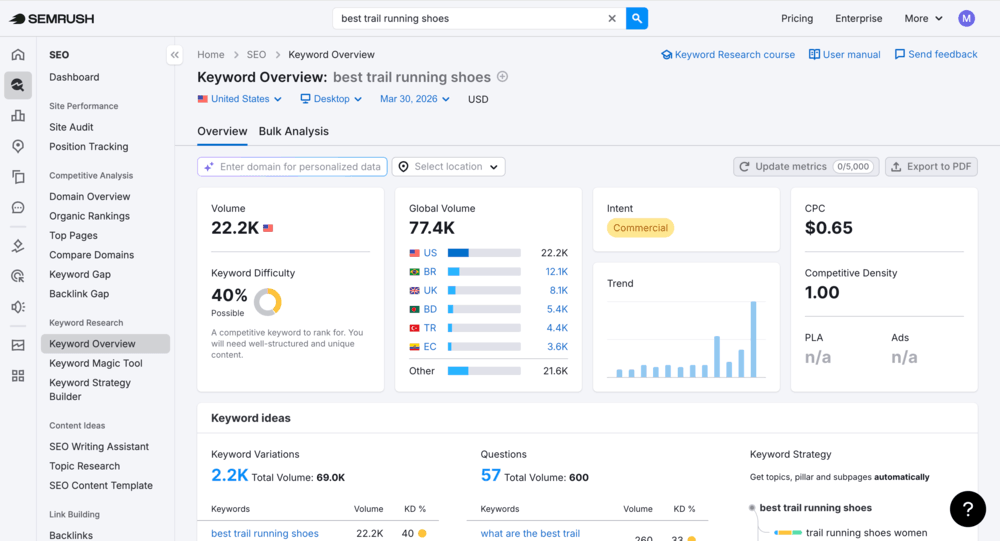
Task: Go to Dashboard in the sidebar
Action: [74, 77]
